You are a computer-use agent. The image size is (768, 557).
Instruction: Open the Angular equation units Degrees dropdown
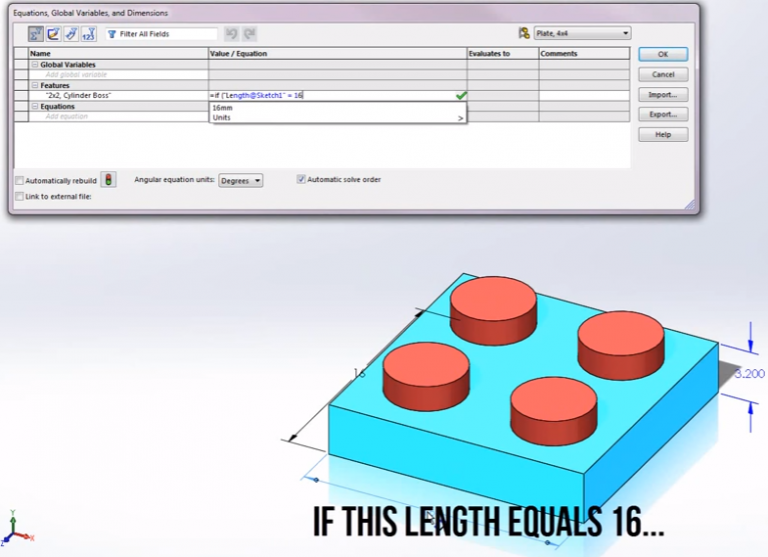(241, 181)
